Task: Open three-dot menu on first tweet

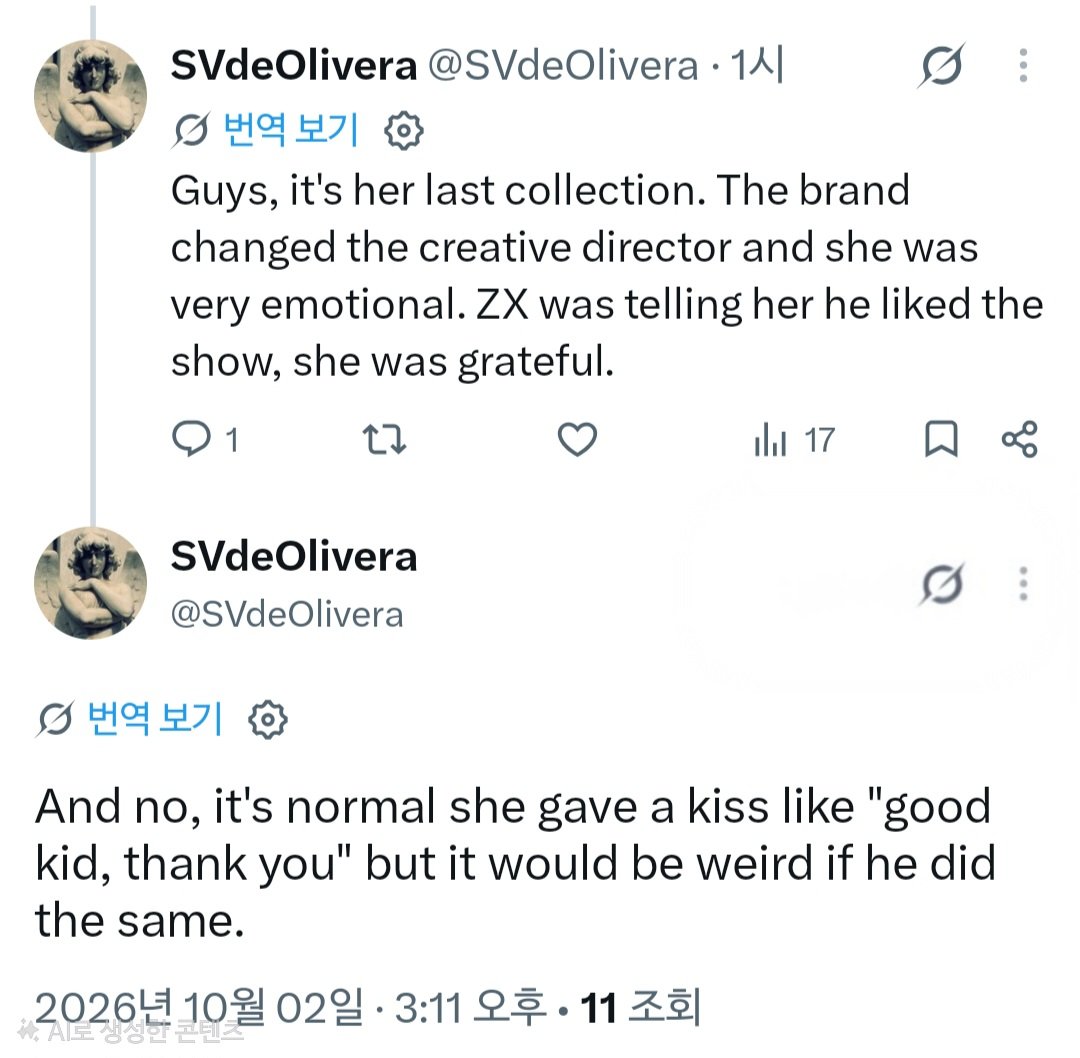Action: coord(1024,65)
